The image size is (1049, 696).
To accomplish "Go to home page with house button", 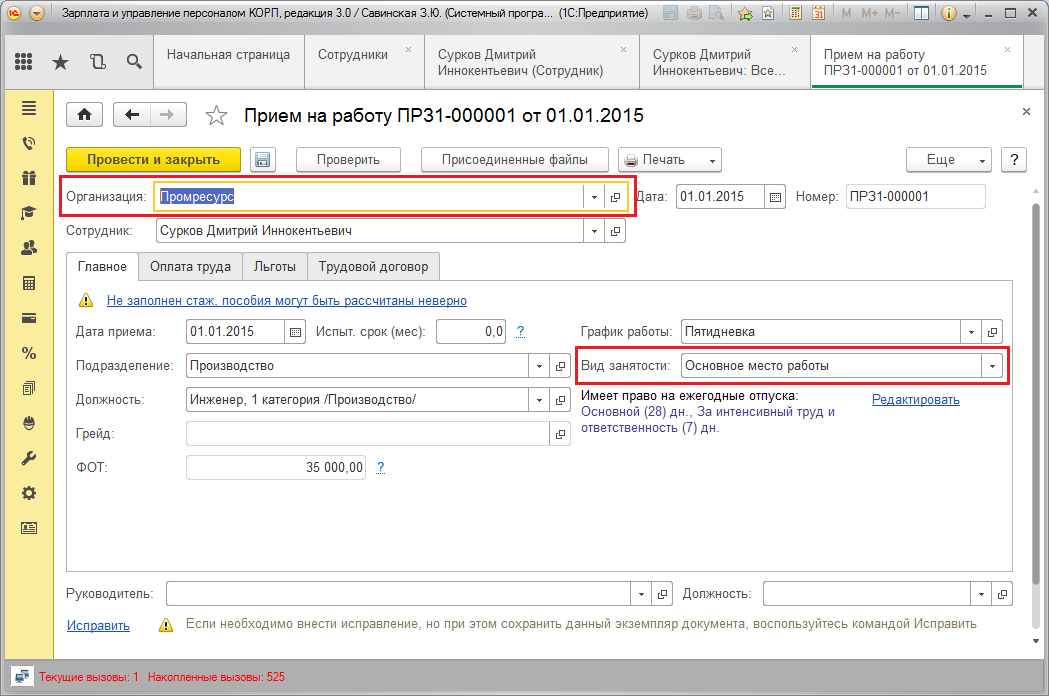I will tap(84, 114).
